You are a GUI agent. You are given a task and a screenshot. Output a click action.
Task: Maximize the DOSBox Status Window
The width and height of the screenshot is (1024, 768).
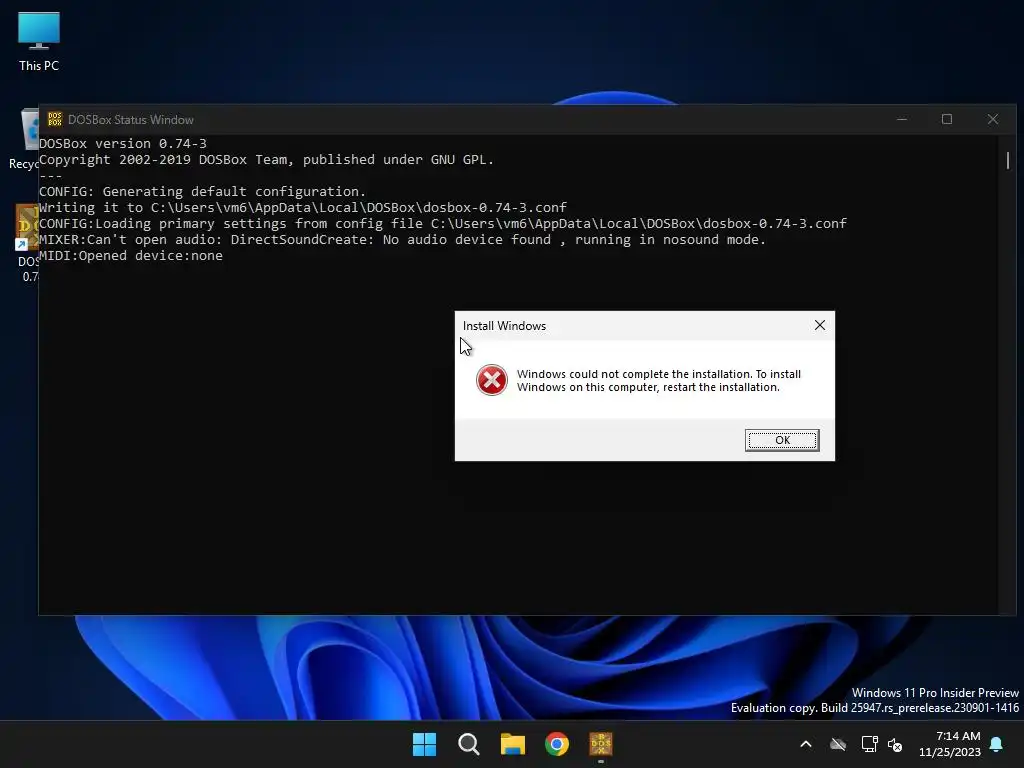click(947, 119)
